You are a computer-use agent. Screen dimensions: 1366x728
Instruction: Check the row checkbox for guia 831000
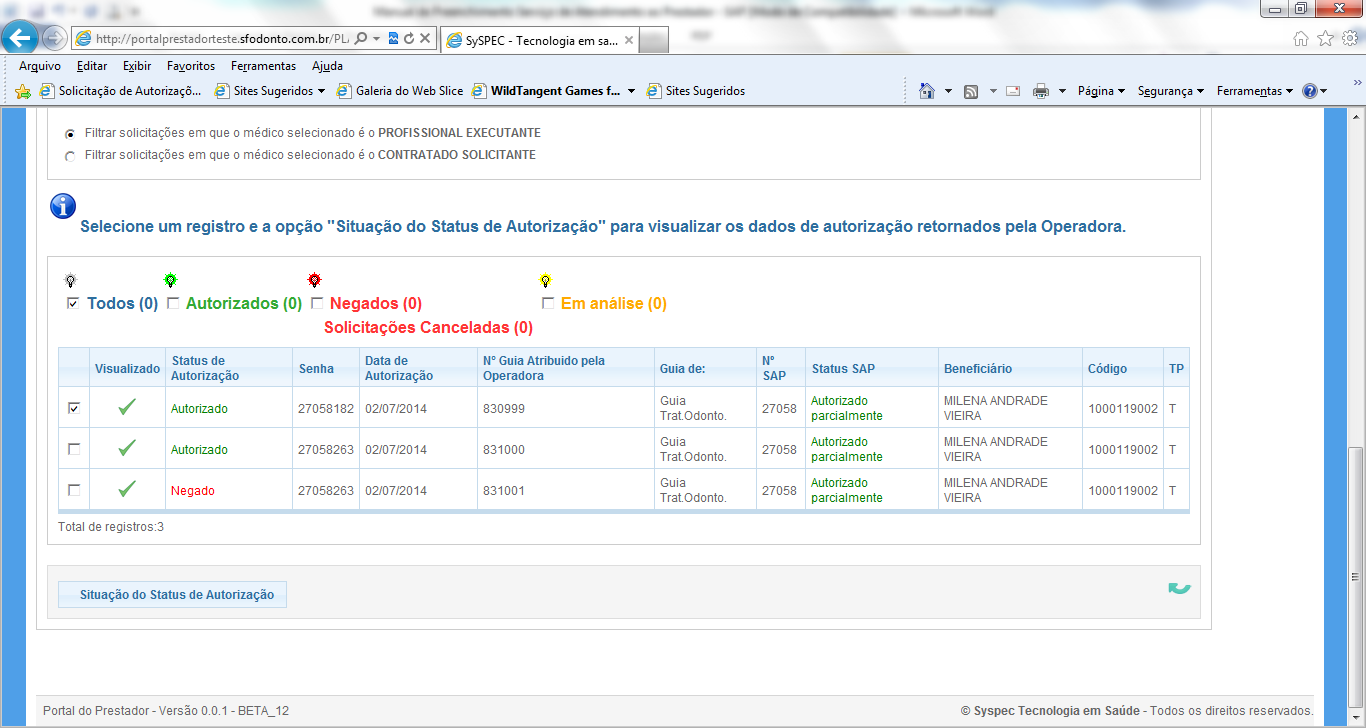(x=74, y=449)
